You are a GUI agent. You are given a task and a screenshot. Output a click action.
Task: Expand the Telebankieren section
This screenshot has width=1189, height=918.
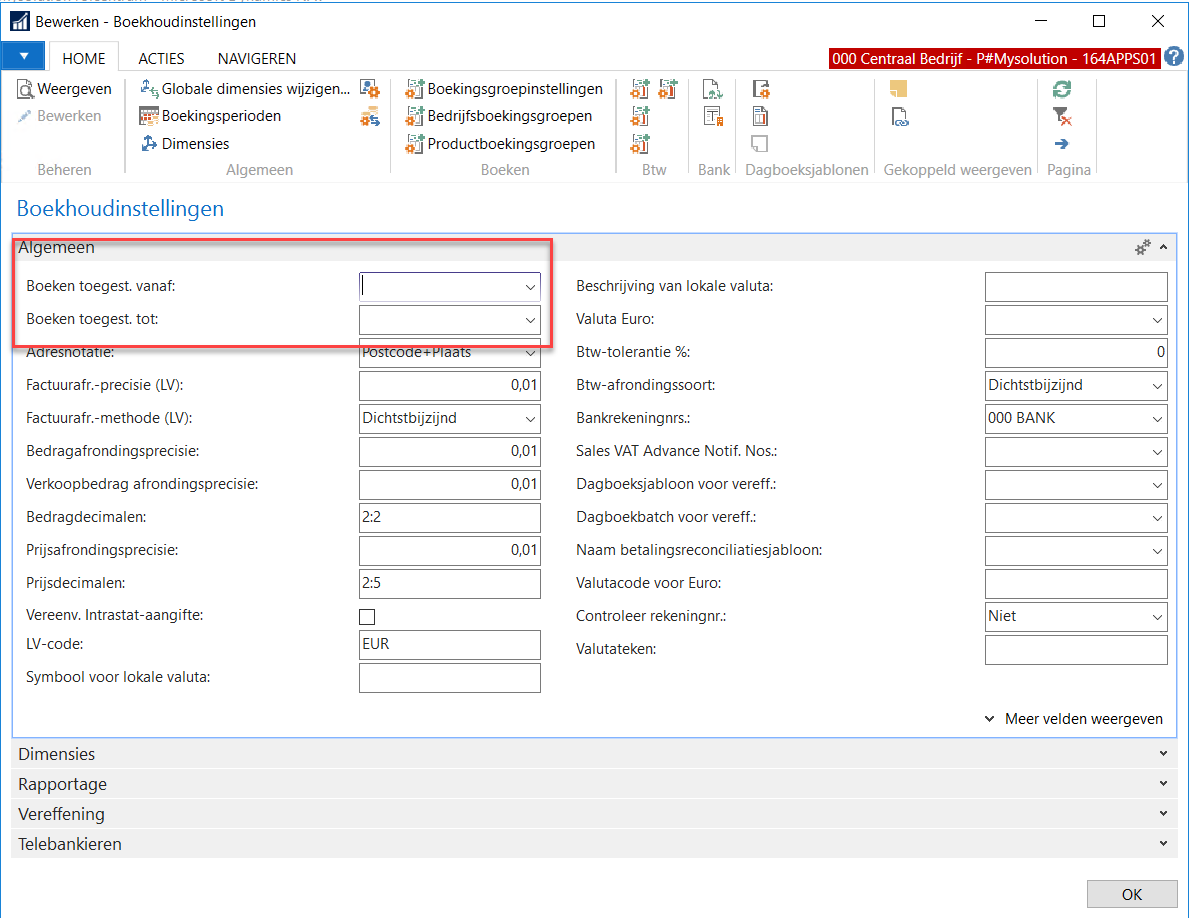[x=594, y=844]
